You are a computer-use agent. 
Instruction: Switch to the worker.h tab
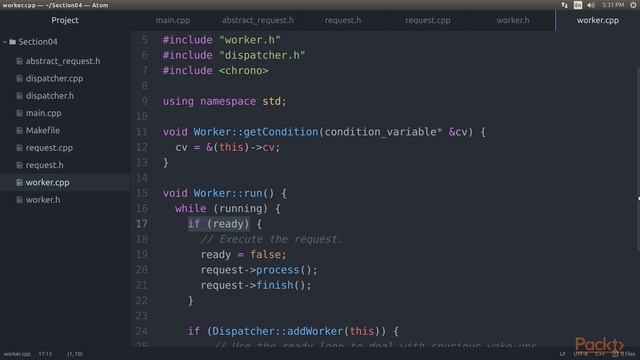point(513,20)
